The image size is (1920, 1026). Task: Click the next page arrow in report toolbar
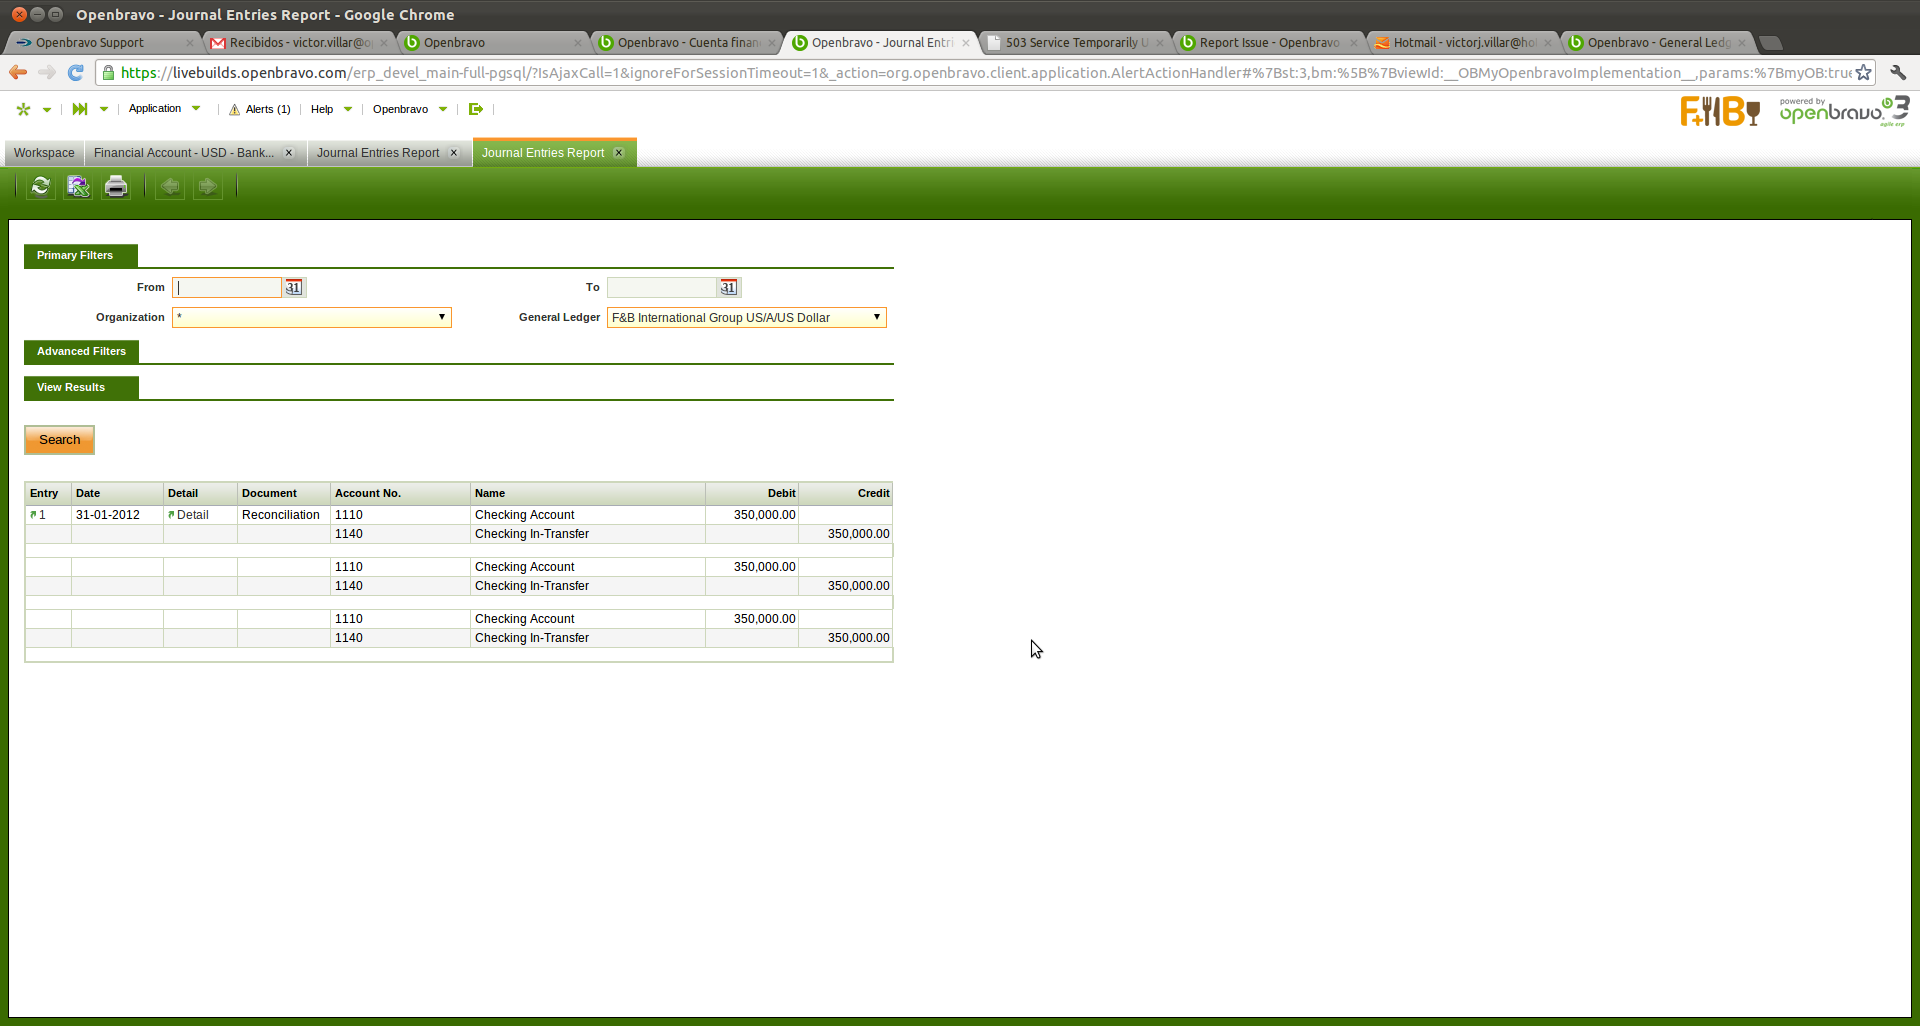[208, 186]
